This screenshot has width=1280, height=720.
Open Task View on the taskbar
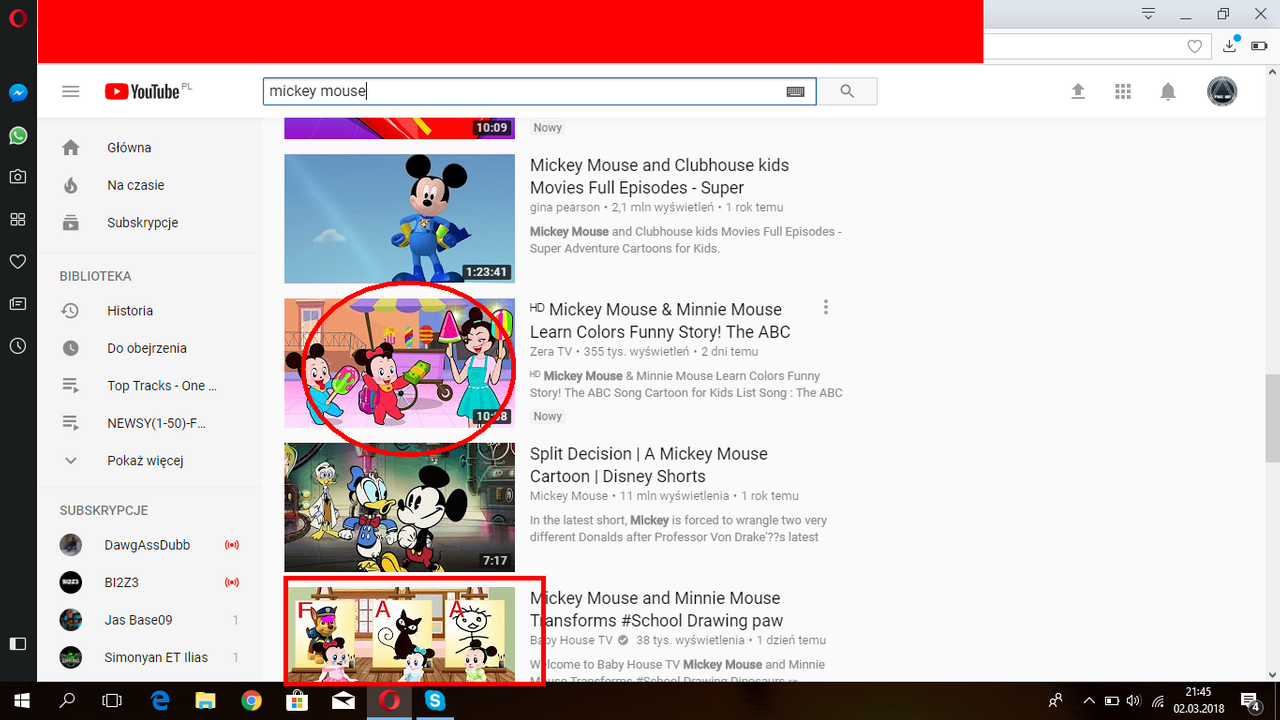click(x=112, y=701)
